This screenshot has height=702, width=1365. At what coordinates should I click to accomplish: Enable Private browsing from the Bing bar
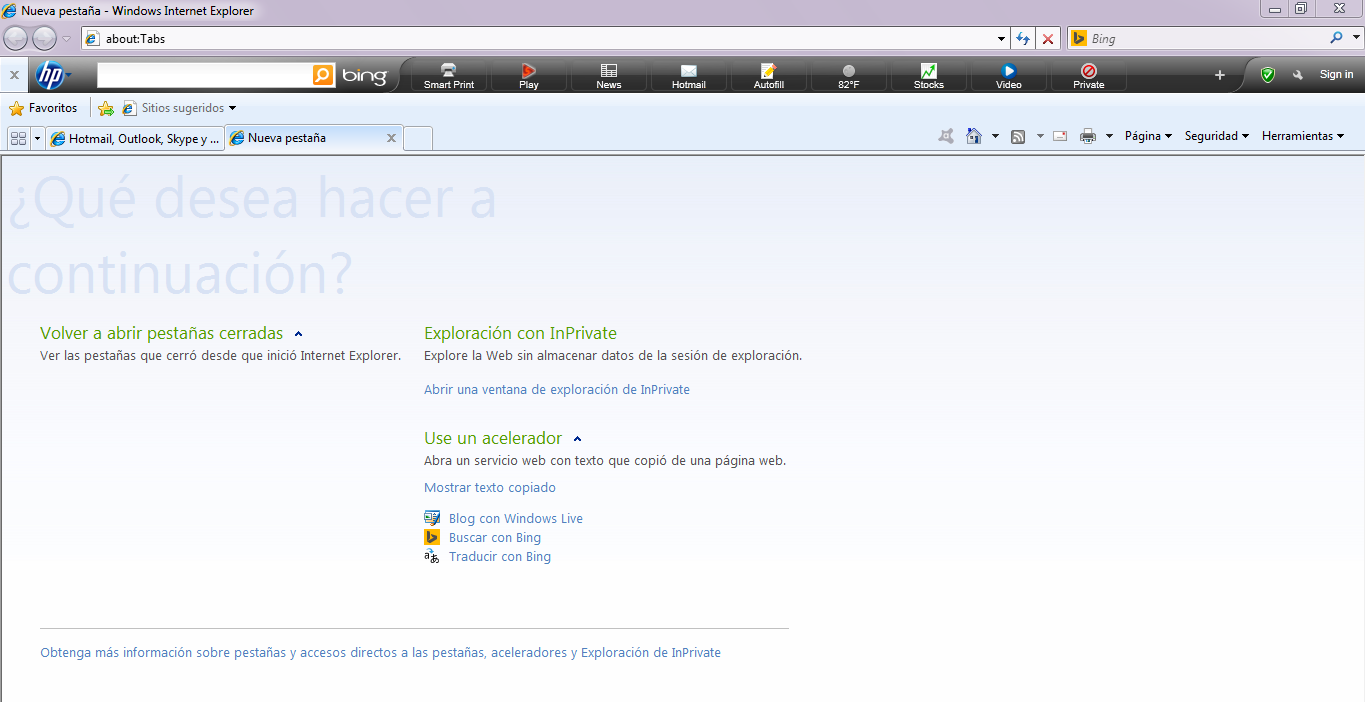click(x=1088, y=75)
